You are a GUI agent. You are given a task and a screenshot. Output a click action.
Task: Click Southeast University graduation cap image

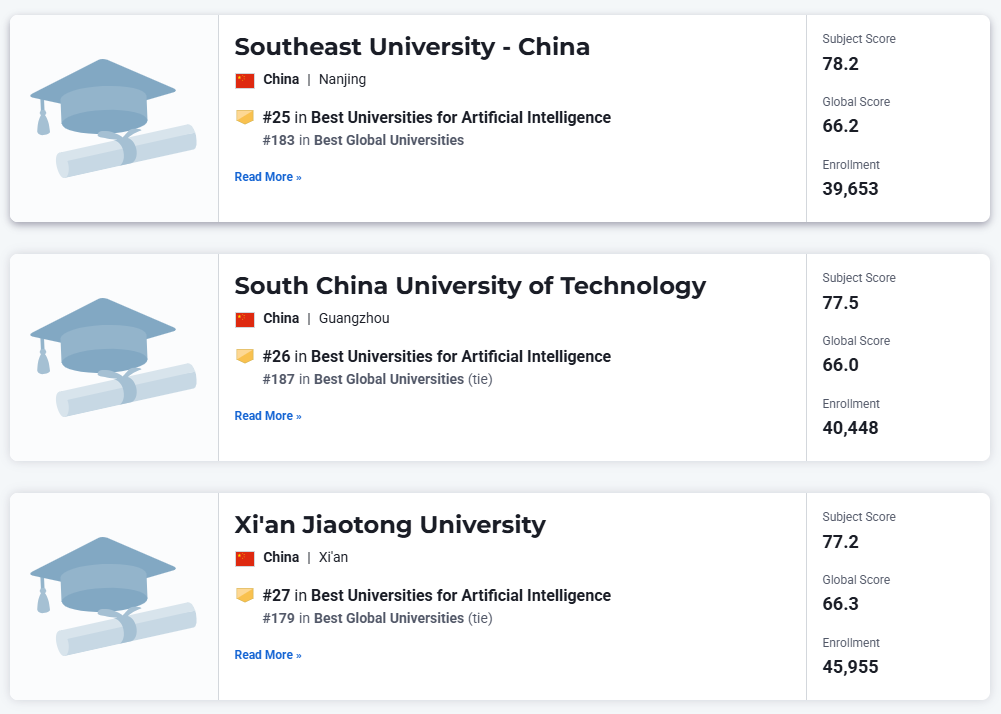click(113, 118)
